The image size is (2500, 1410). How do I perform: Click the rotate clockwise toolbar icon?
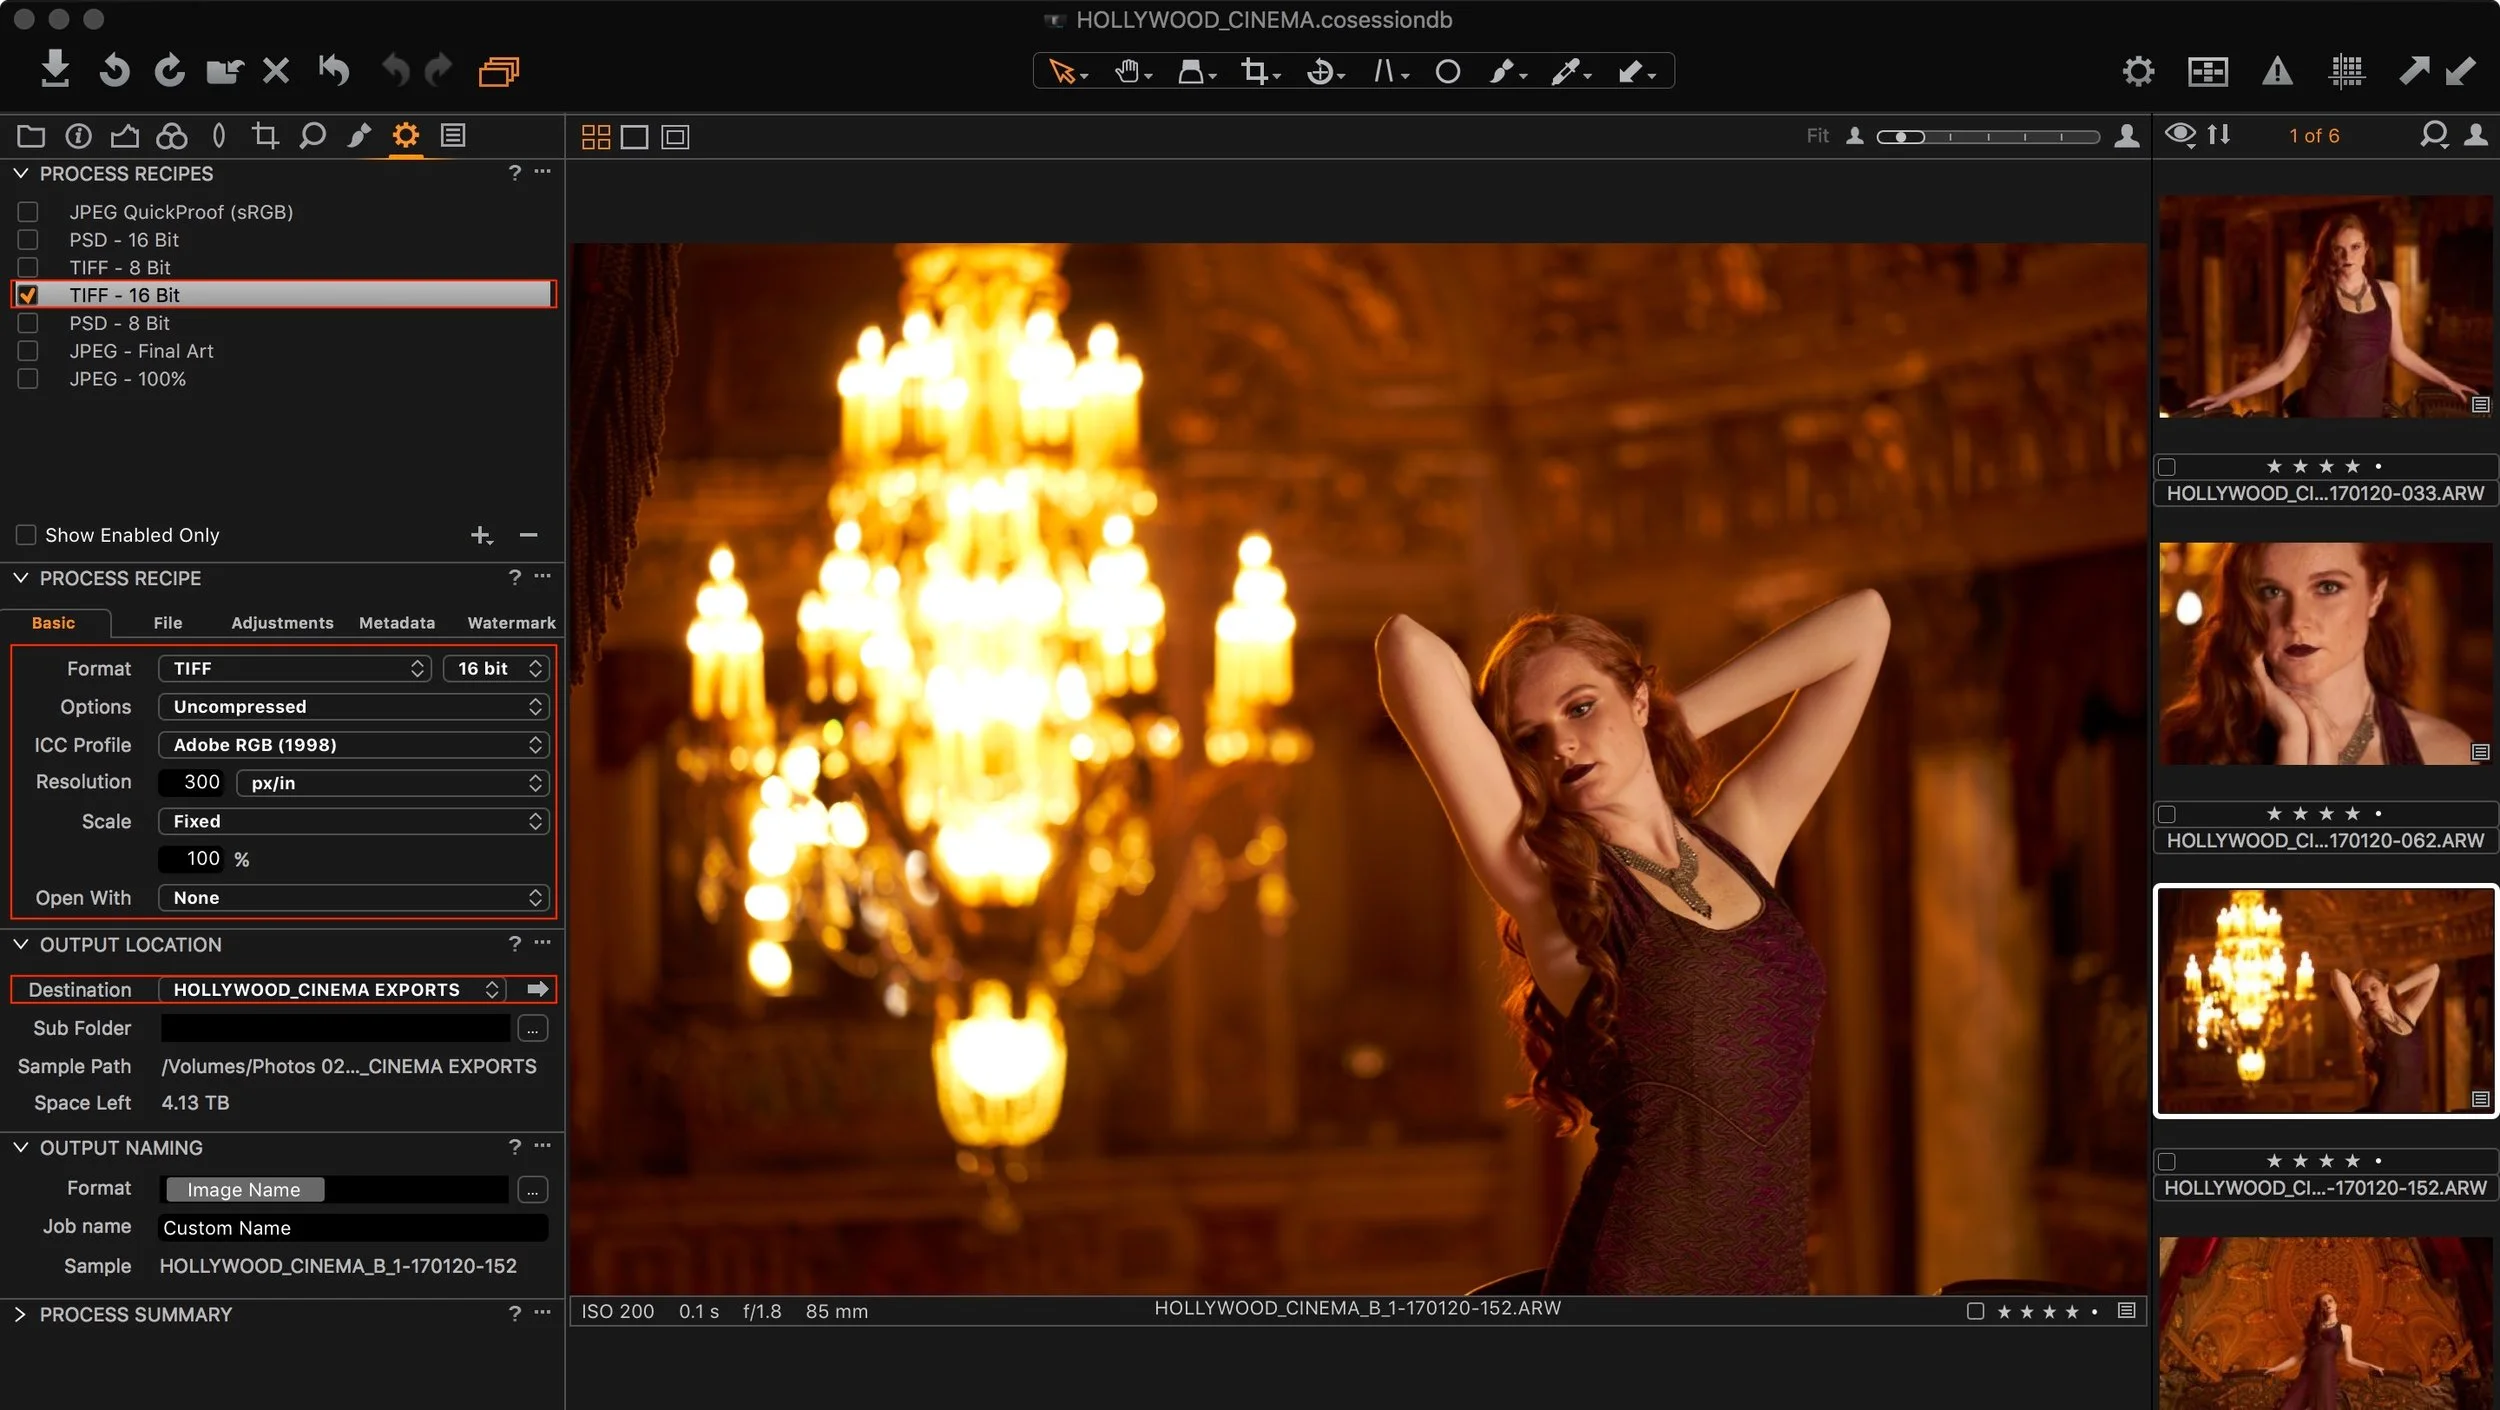170,70
